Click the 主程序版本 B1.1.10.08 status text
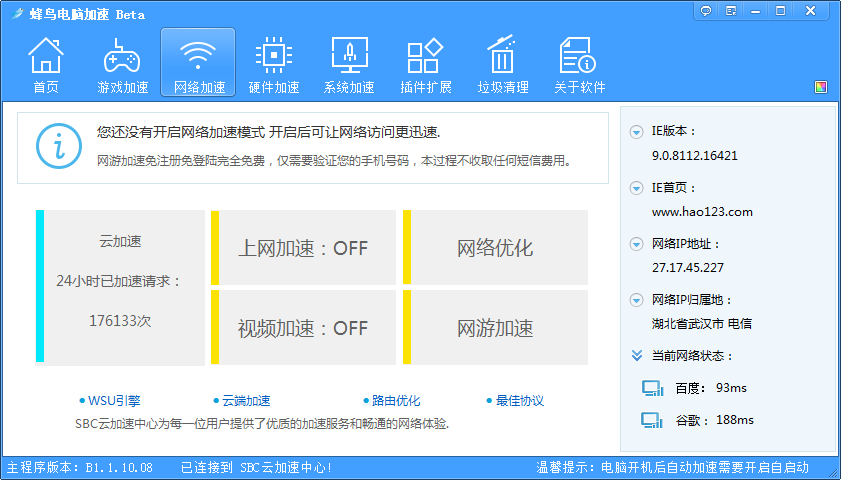This screenshot has width=841, height=480. pos(79,468)
